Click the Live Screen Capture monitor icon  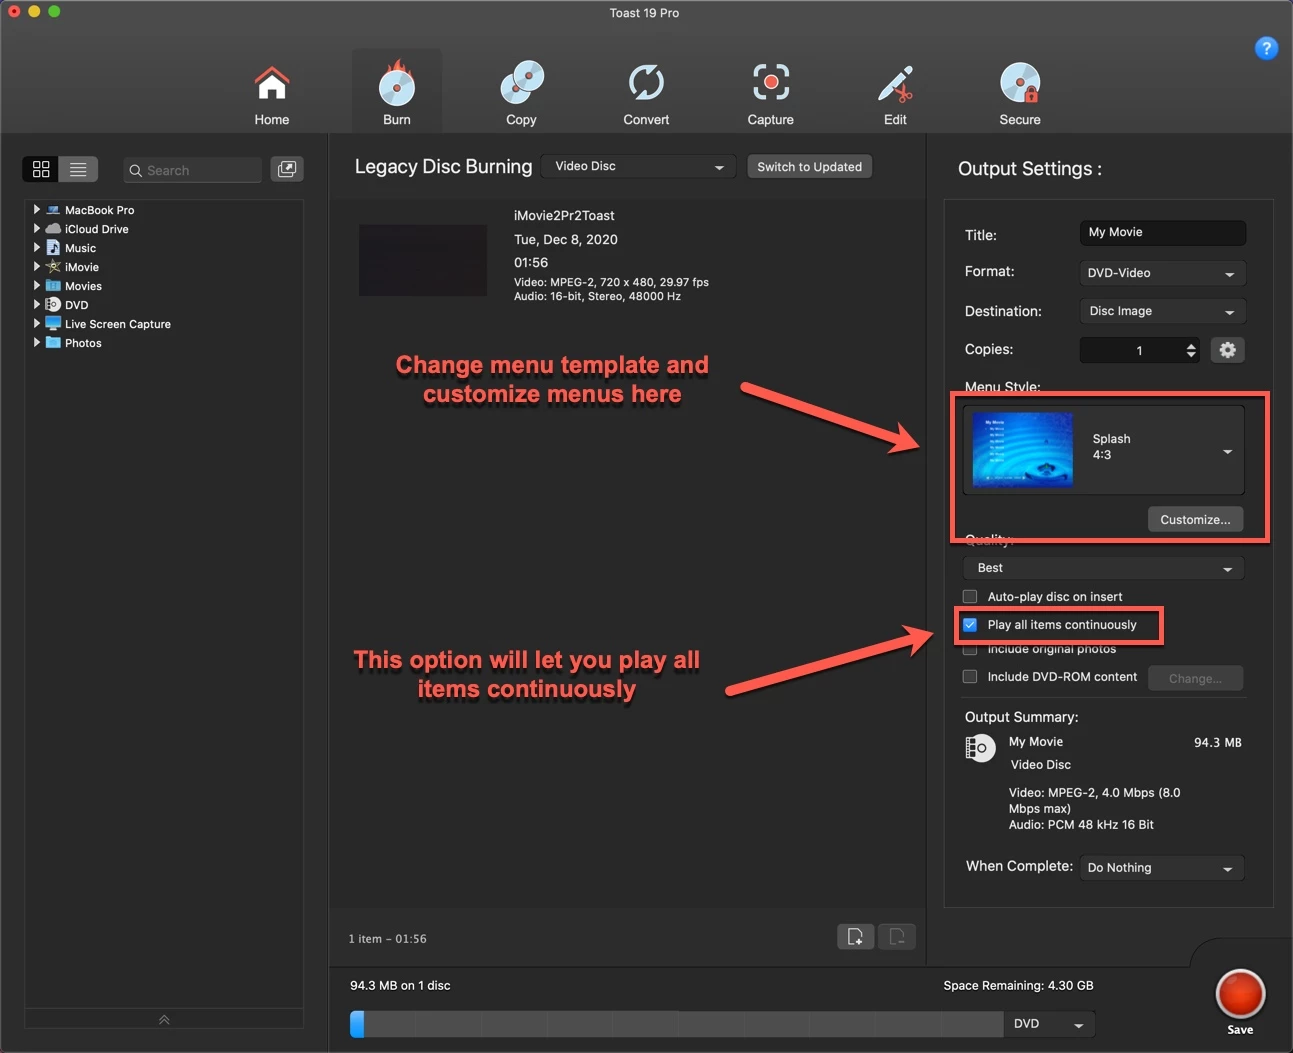coord(53,324)
